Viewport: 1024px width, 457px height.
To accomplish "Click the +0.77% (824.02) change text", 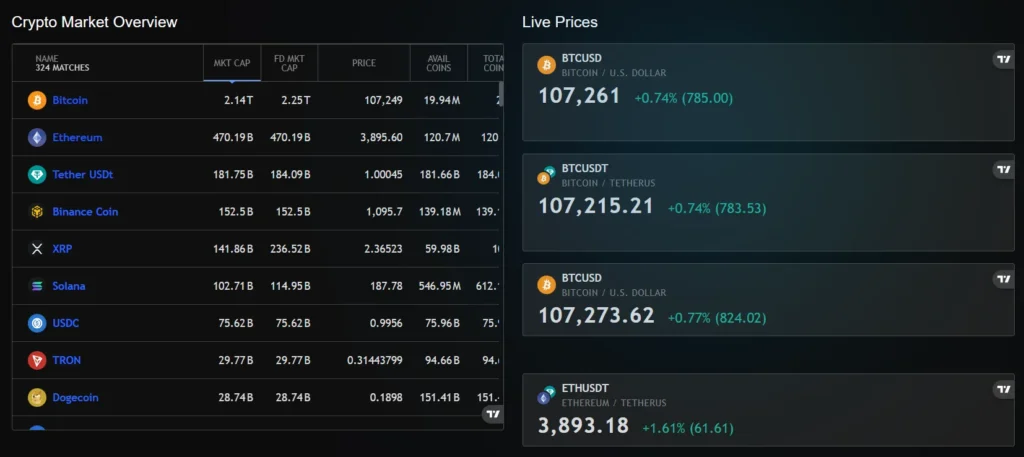I will 717,319.
